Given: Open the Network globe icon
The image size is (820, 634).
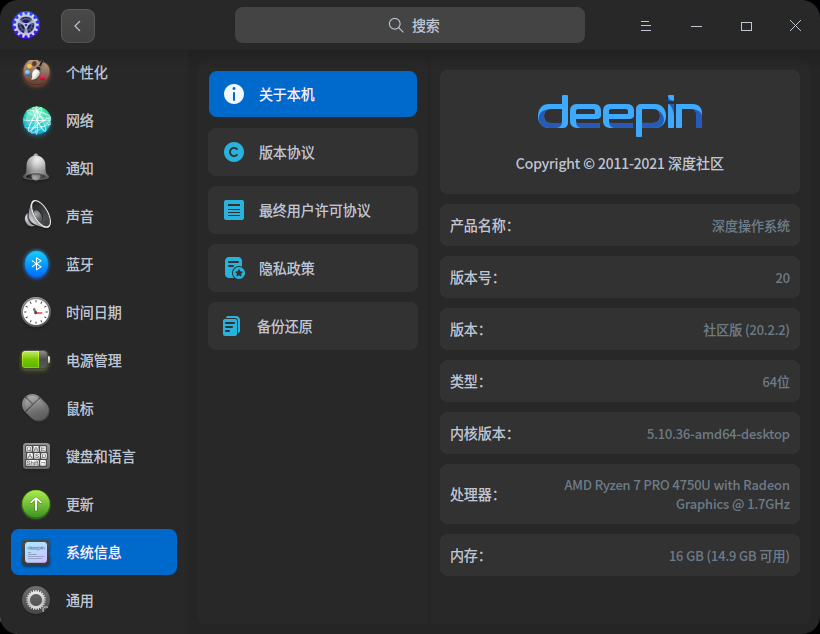Looking at the screenshot, I should pyautogui.click(x=37, y=120).
